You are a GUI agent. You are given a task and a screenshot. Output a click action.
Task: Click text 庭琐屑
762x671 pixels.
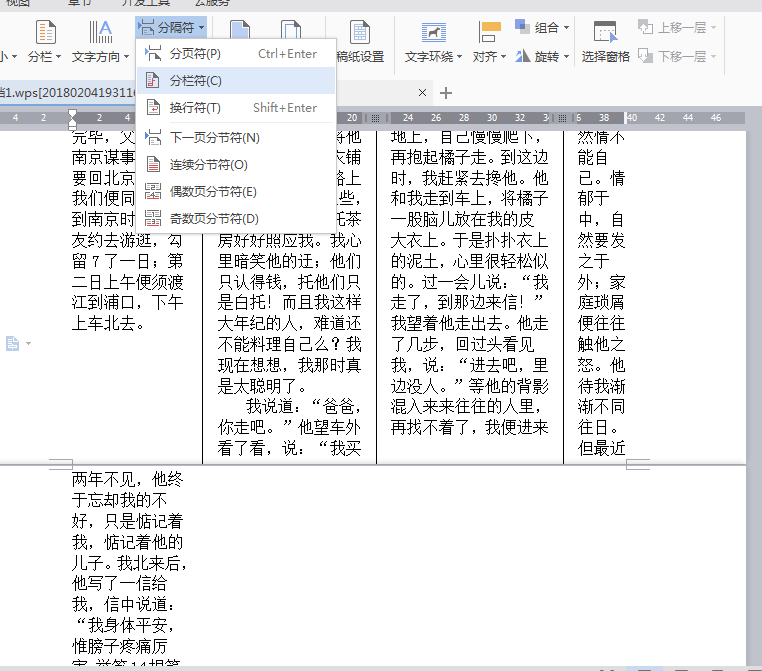click(601, 303)
